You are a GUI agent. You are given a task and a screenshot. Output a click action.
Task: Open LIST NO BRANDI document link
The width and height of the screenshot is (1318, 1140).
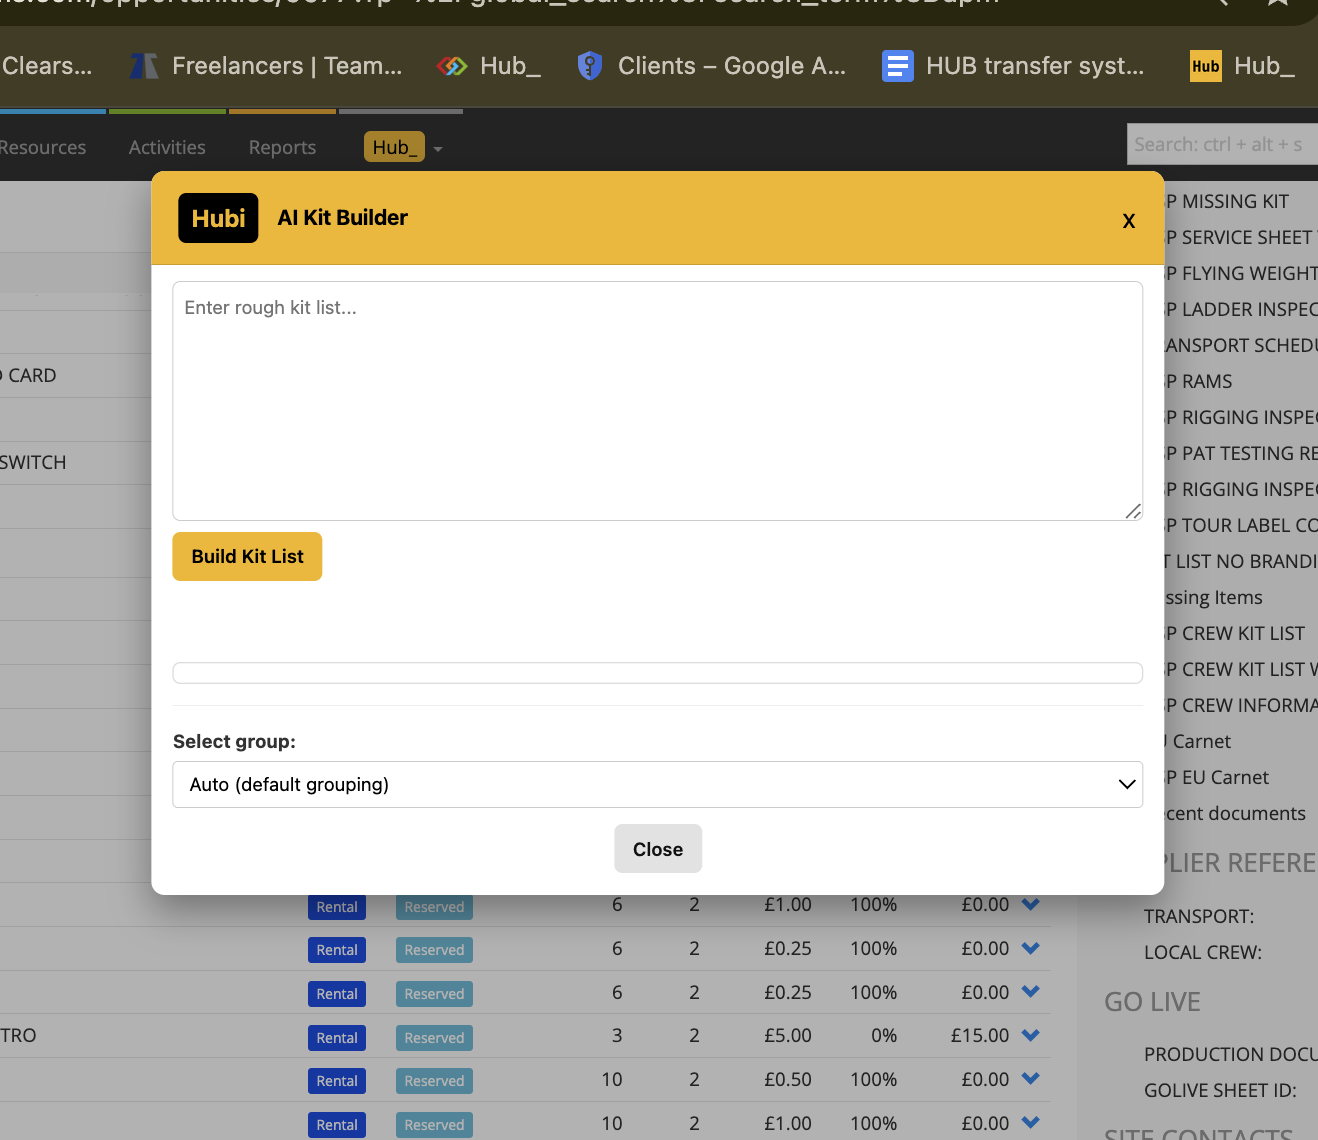coord(1240,561)
